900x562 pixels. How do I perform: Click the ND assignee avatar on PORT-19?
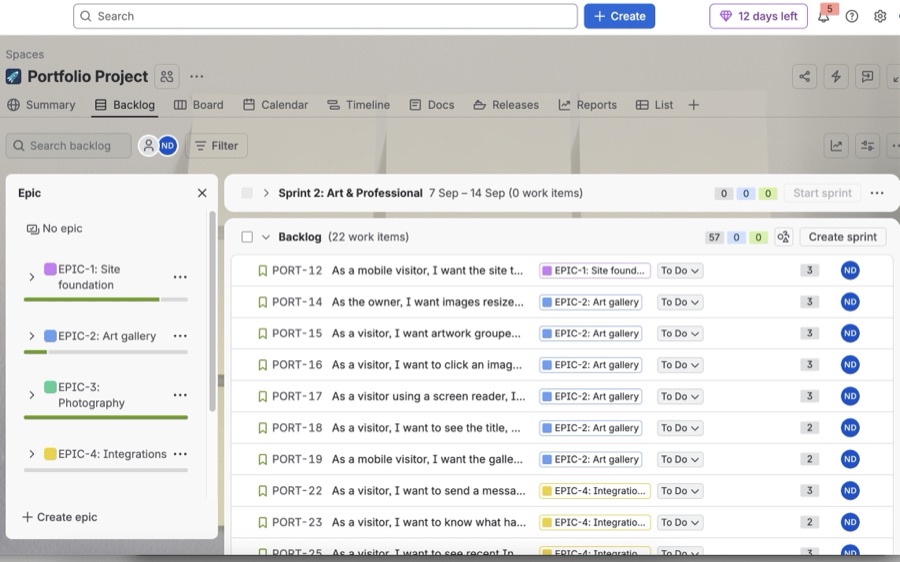click(x=850, y=459)
